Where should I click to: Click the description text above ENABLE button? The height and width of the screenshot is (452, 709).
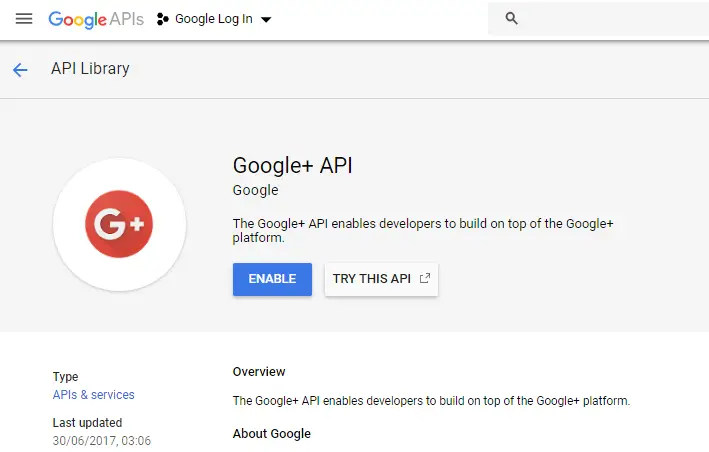click(x=423, y=231)
